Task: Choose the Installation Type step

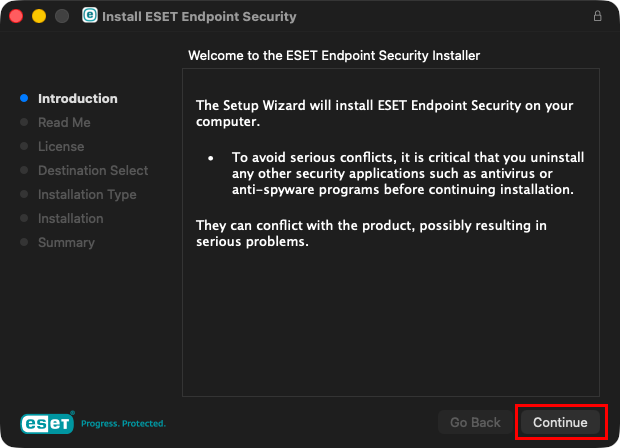Action: [87, 194]
